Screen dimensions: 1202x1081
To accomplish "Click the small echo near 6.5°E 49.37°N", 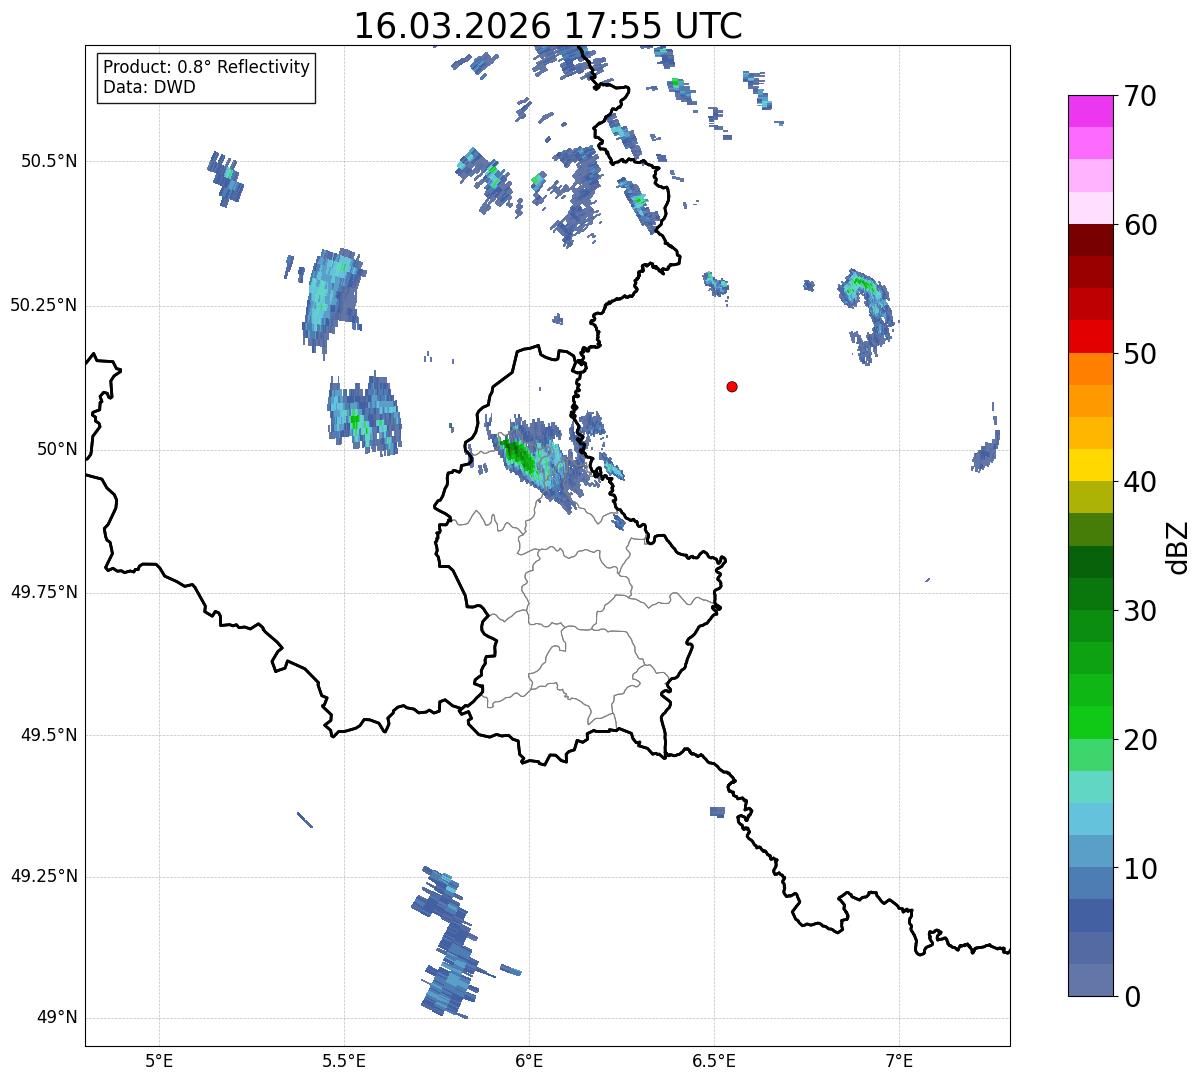I will (x=717, y=812).
